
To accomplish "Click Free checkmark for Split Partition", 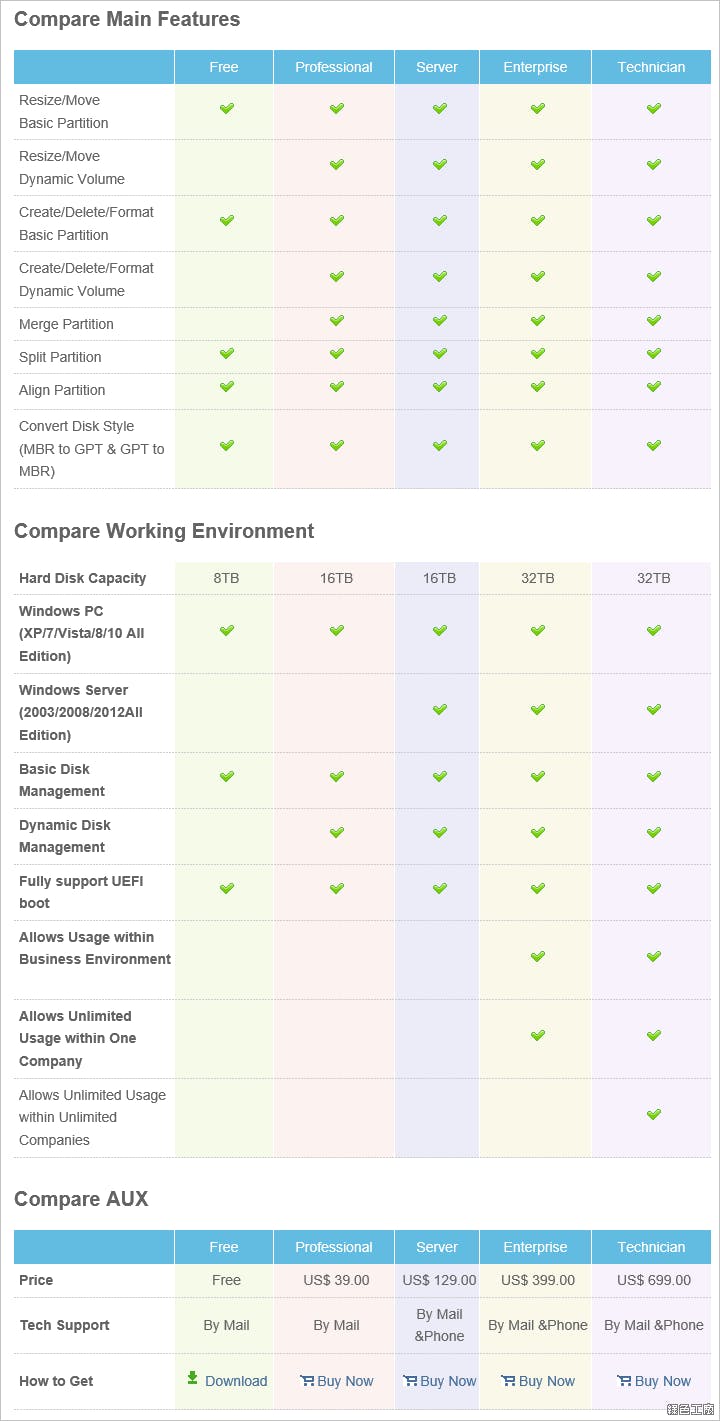I will click(227, 354).
